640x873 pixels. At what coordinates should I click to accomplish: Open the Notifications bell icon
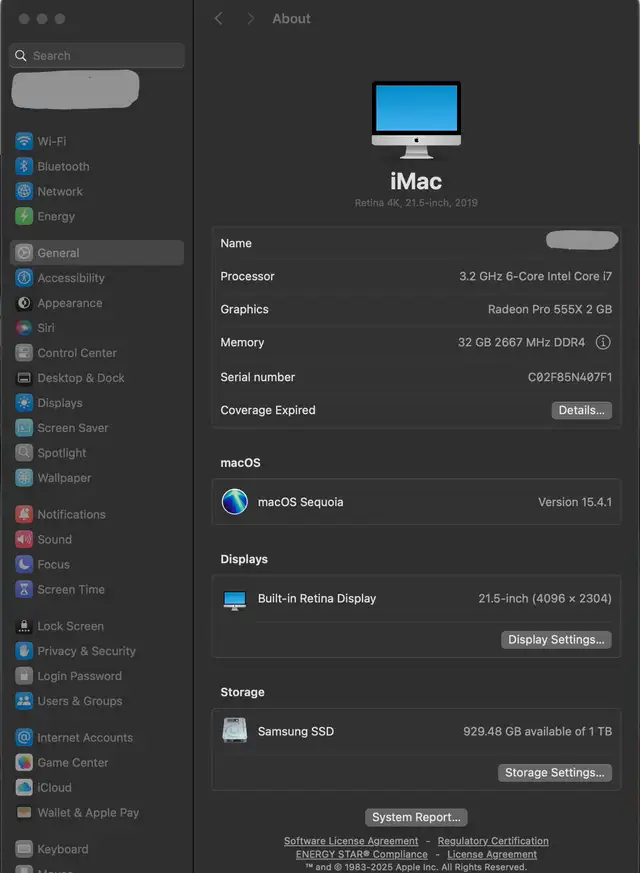point(24,514)
